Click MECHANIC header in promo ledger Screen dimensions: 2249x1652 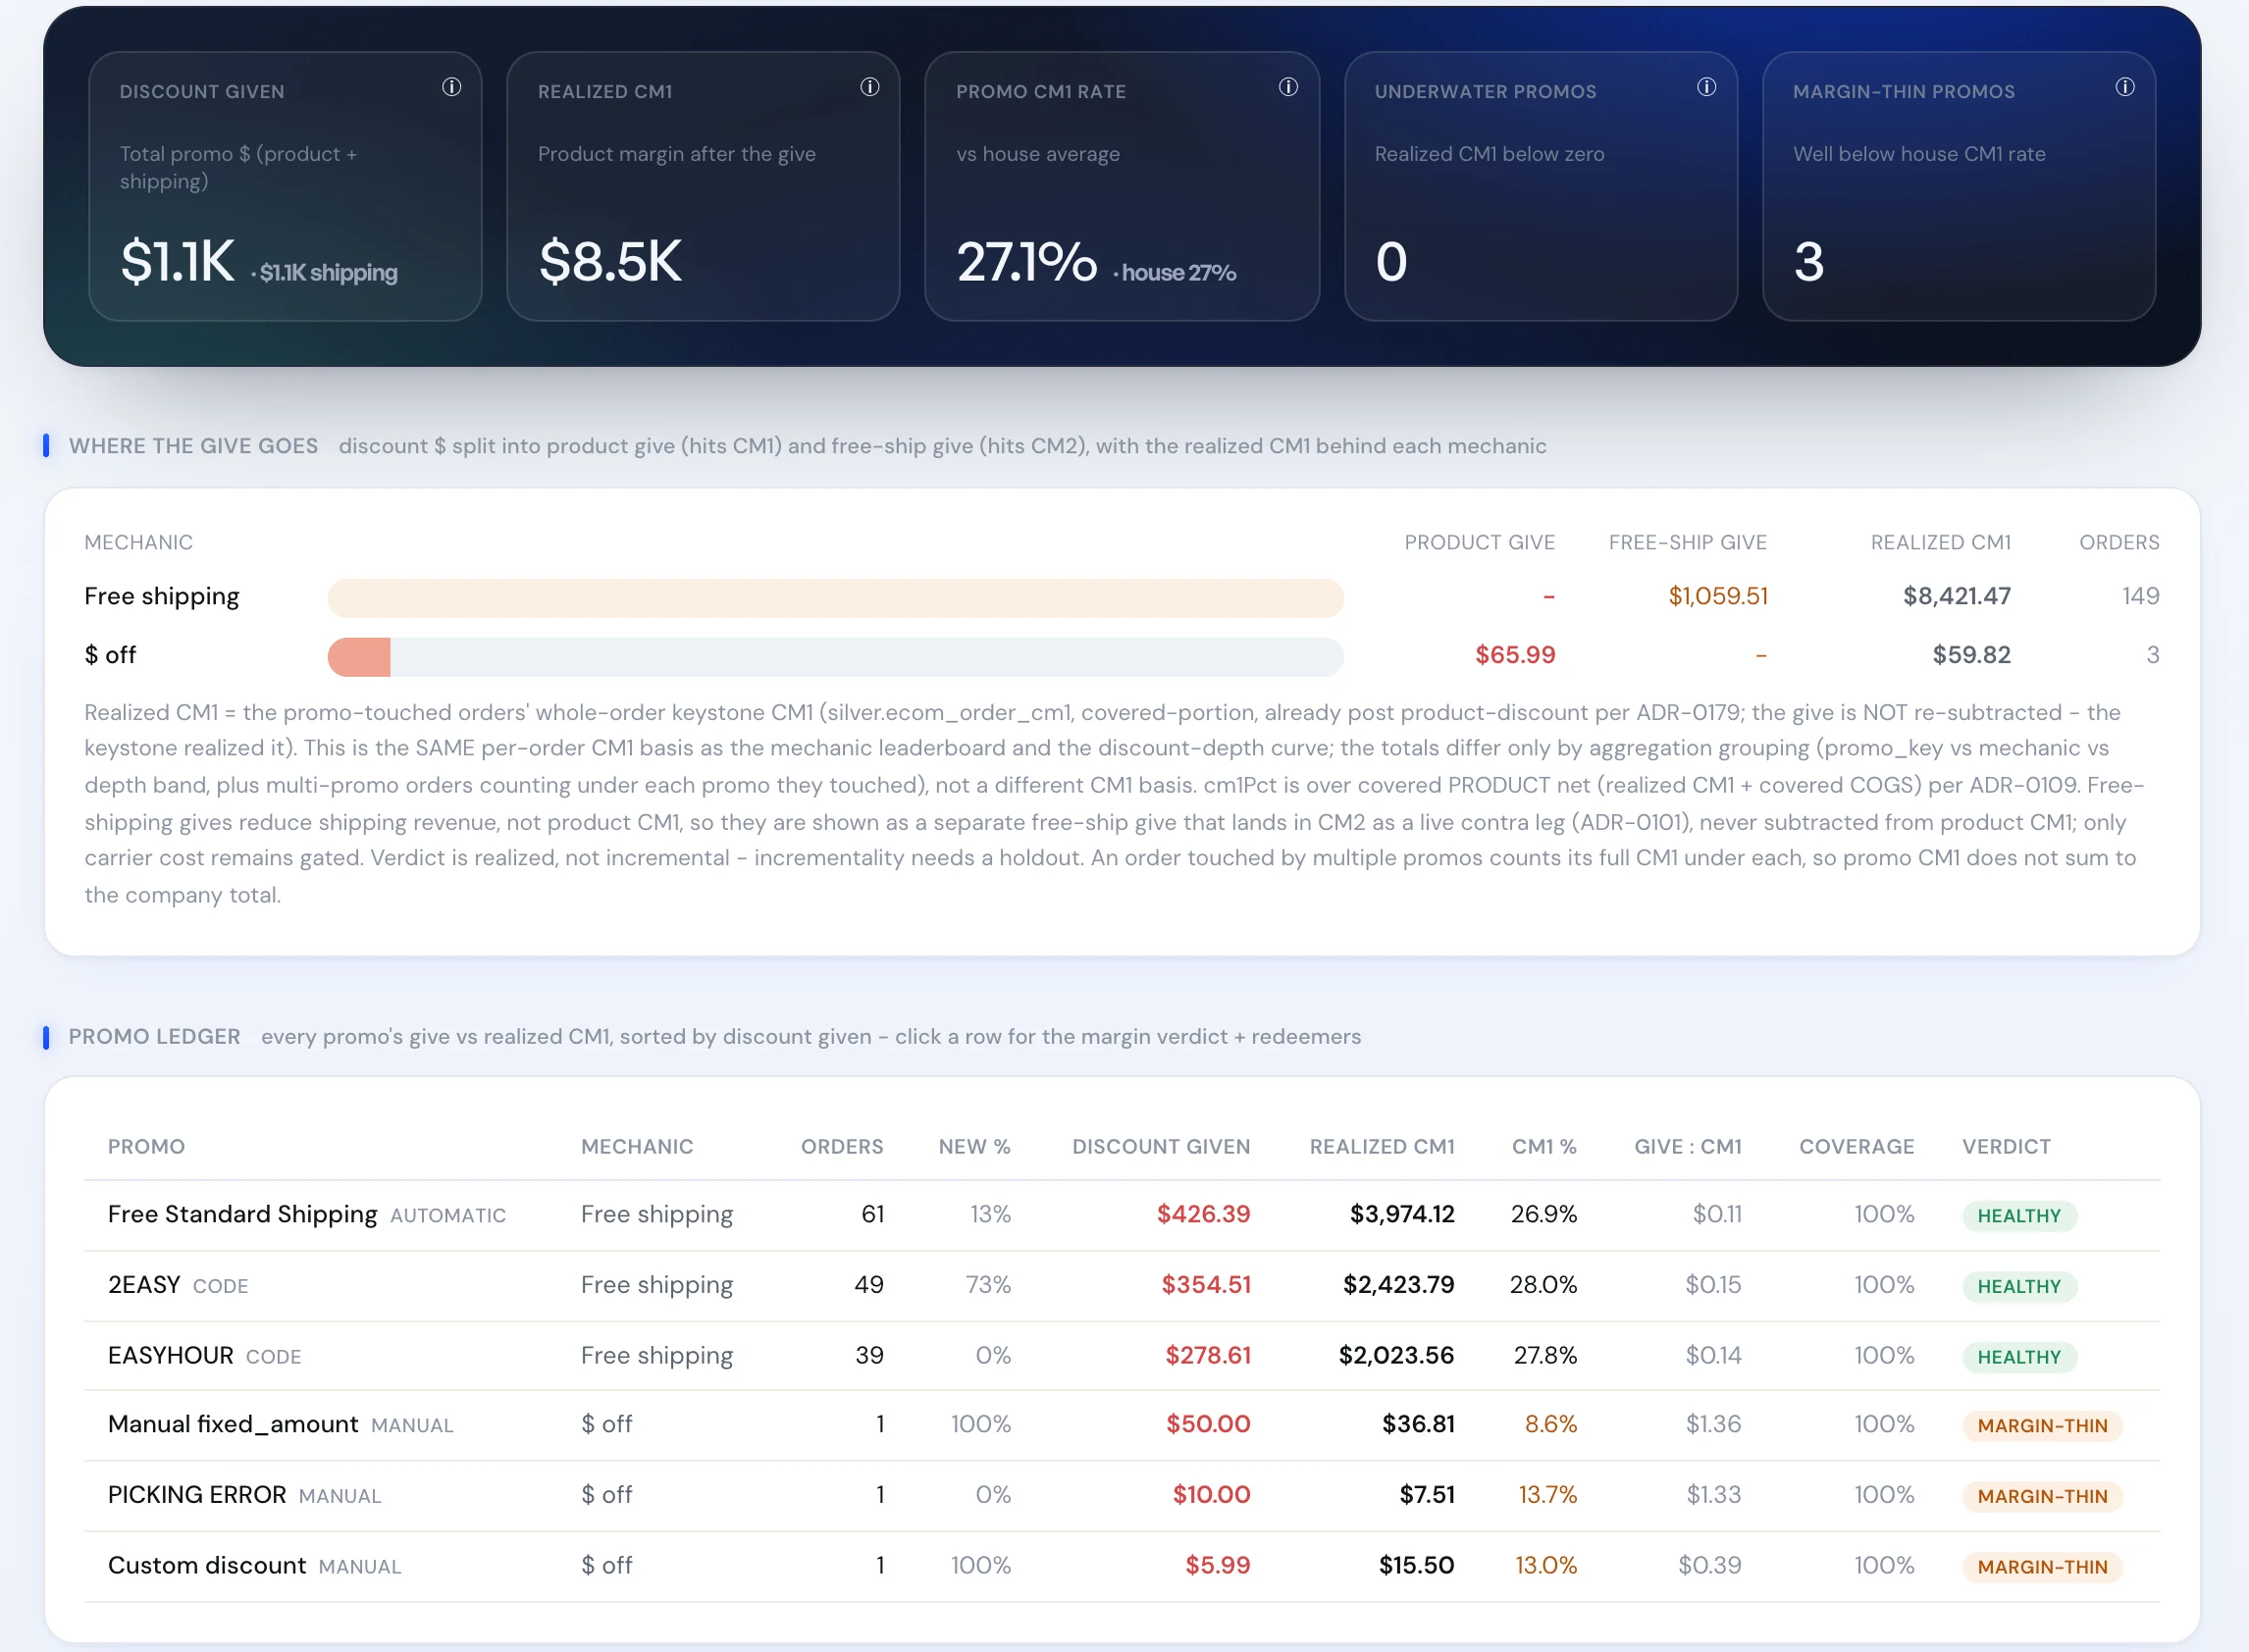[637, 1147]
